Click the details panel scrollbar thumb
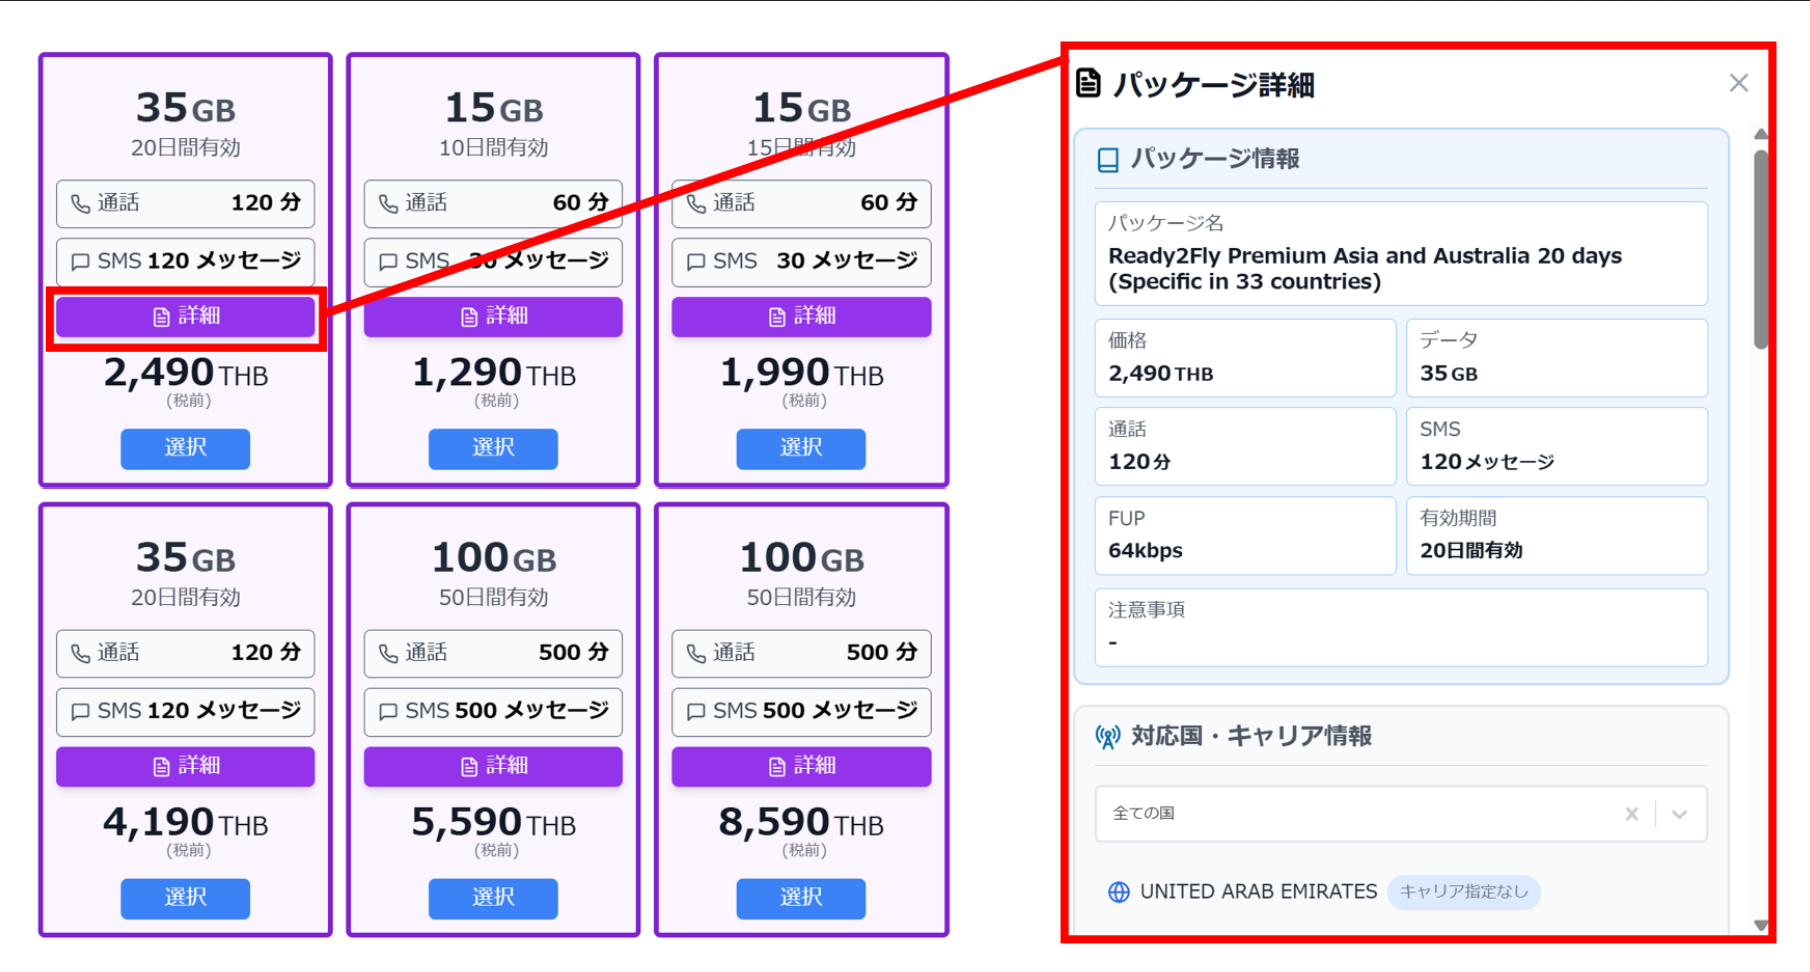Viewport: 1810px width, 972px height. coord(1760,248)
